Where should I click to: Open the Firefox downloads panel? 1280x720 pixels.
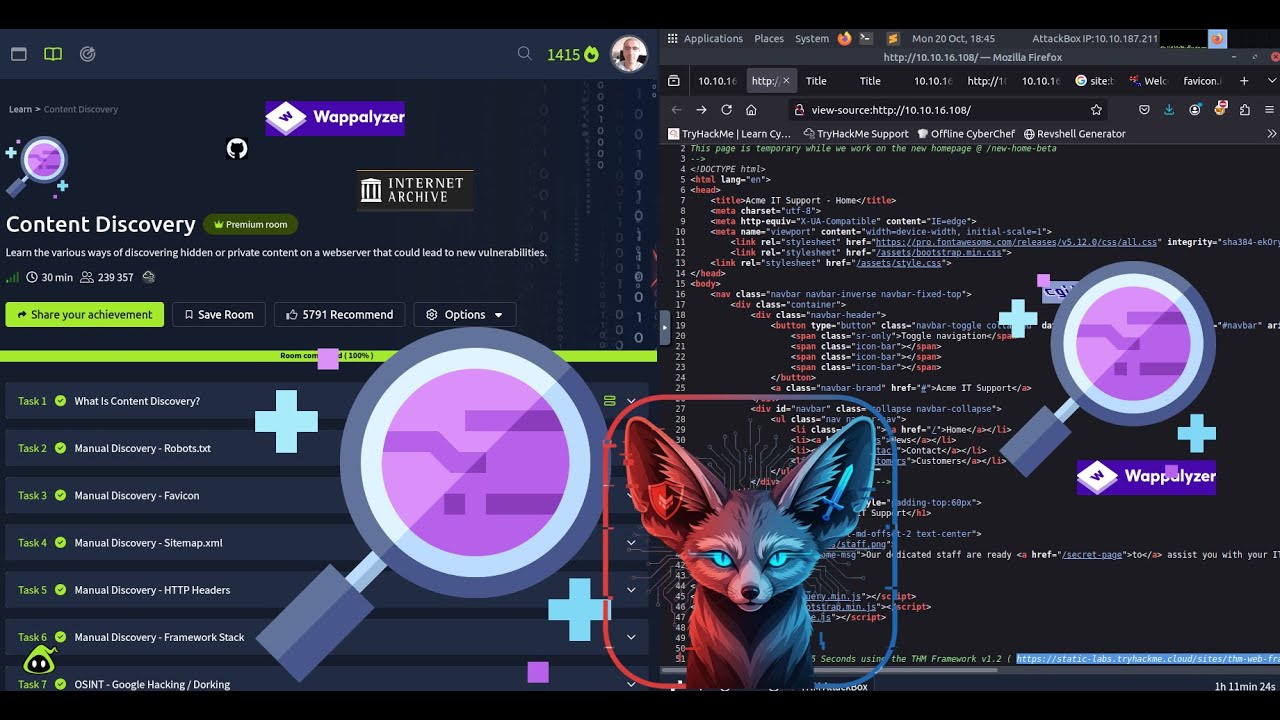[1169, 110]
